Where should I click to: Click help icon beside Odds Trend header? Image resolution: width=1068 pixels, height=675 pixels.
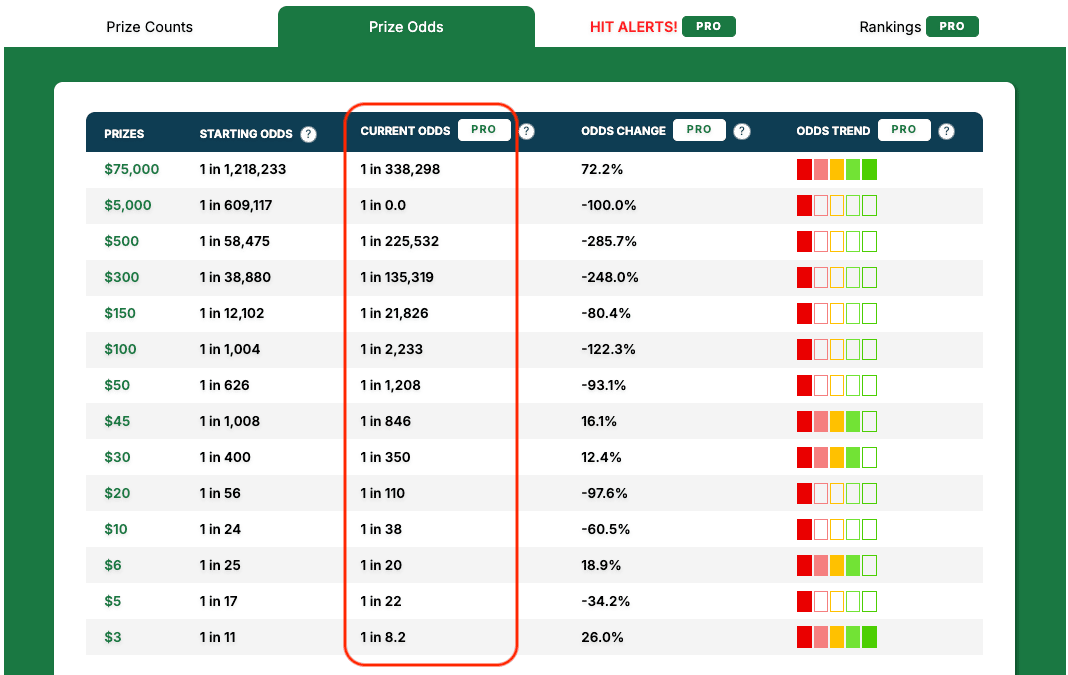pyautogui.click(x=946, y=131)
